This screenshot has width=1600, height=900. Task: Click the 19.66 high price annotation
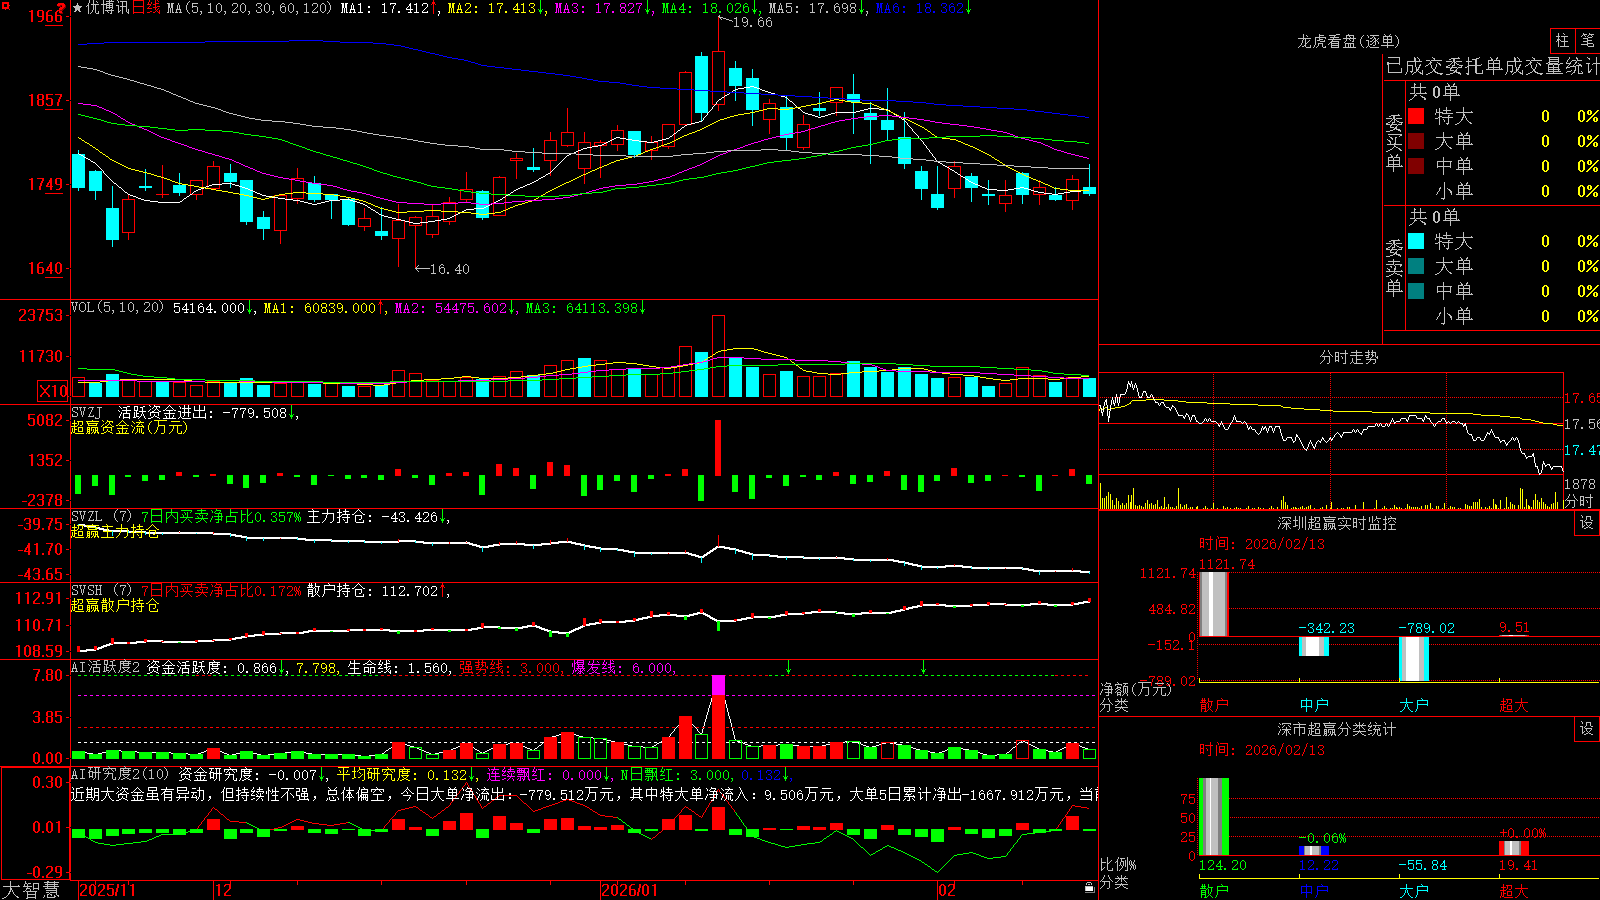click(752, 22)
